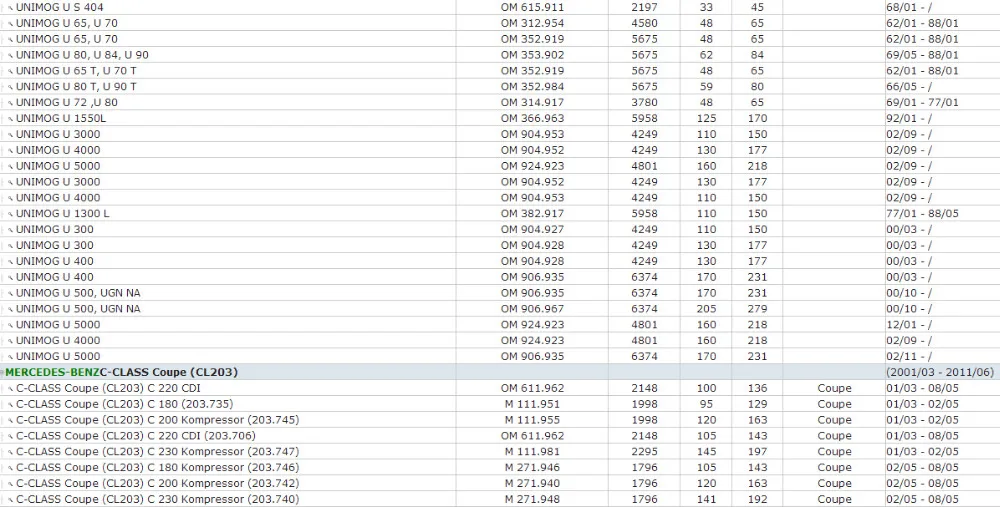Click displacement value 2295
The width and height of the screenshot is (1000, 507).
pos(644,452)
